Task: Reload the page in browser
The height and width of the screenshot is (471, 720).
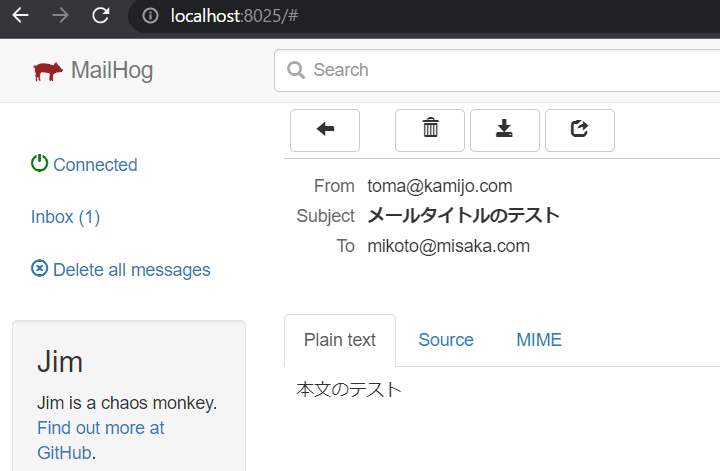Action: 101,16
